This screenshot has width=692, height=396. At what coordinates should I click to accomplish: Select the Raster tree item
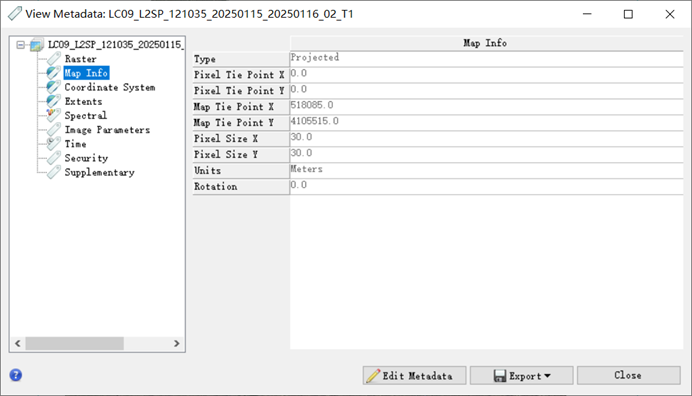(80, 59)
